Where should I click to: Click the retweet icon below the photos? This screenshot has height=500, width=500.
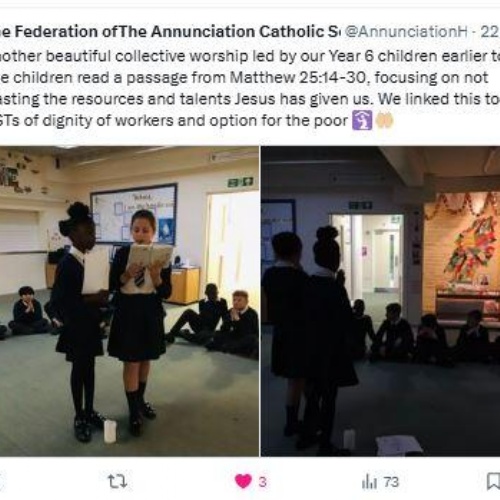pyautogui.click(x=117, y=481)
